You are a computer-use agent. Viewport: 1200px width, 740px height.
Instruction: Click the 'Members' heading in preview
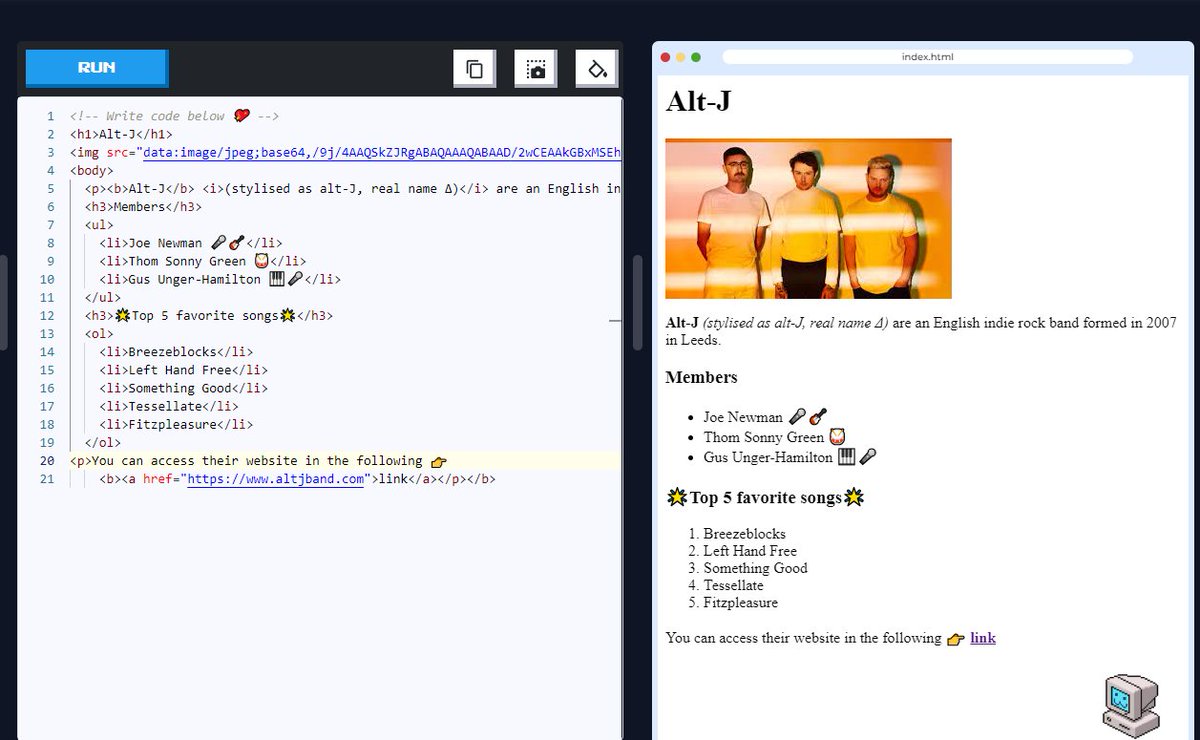click(701, 377)
